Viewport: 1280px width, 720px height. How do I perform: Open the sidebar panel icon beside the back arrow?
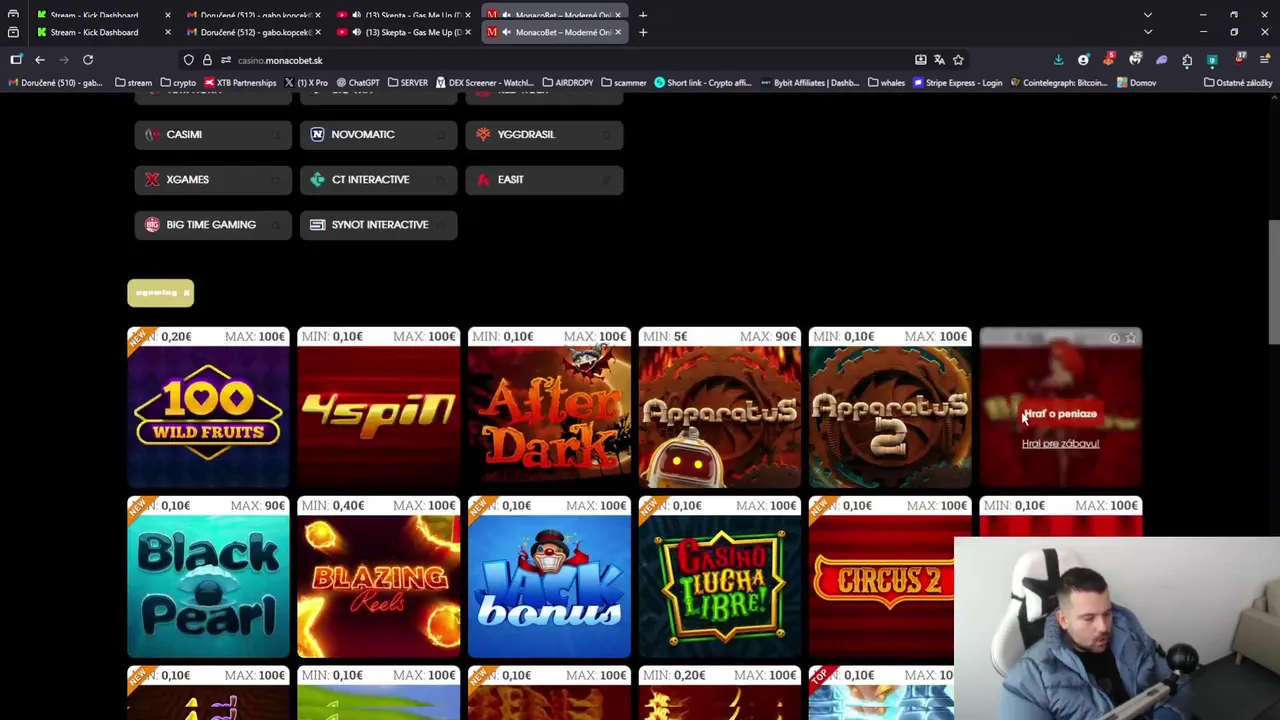coord(16,60)
